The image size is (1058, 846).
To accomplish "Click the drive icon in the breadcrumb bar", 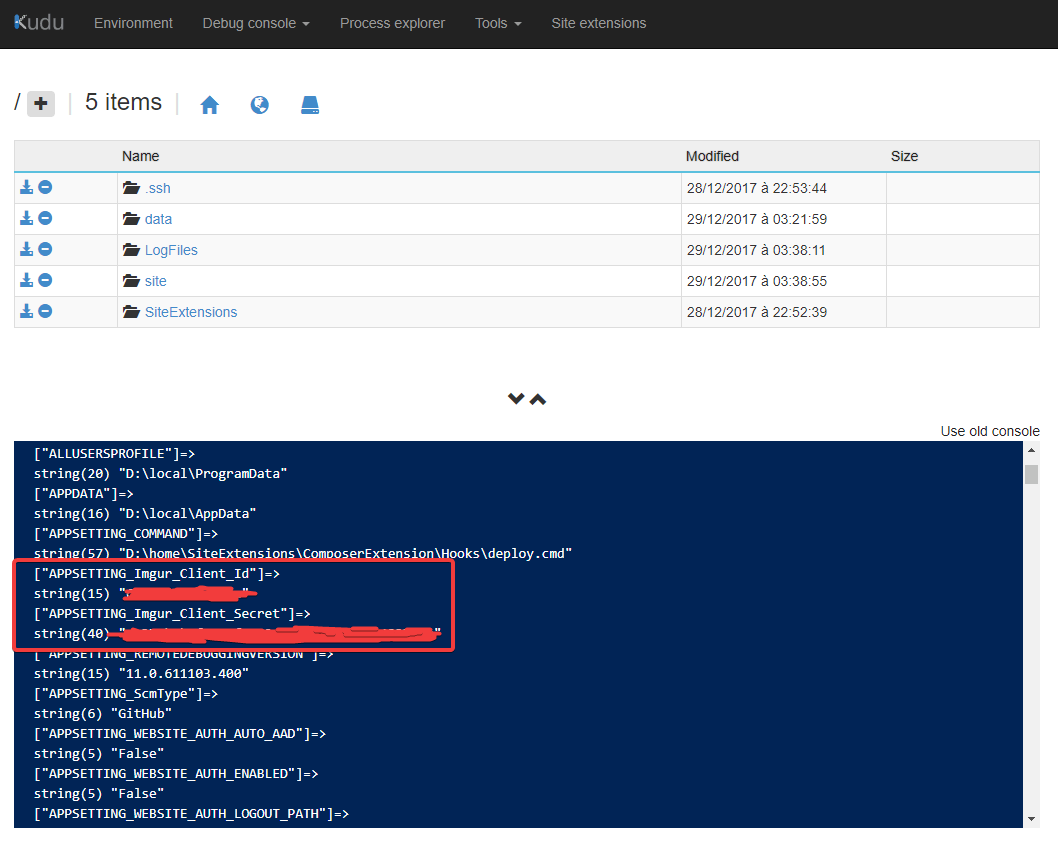I will coord(309,104).
